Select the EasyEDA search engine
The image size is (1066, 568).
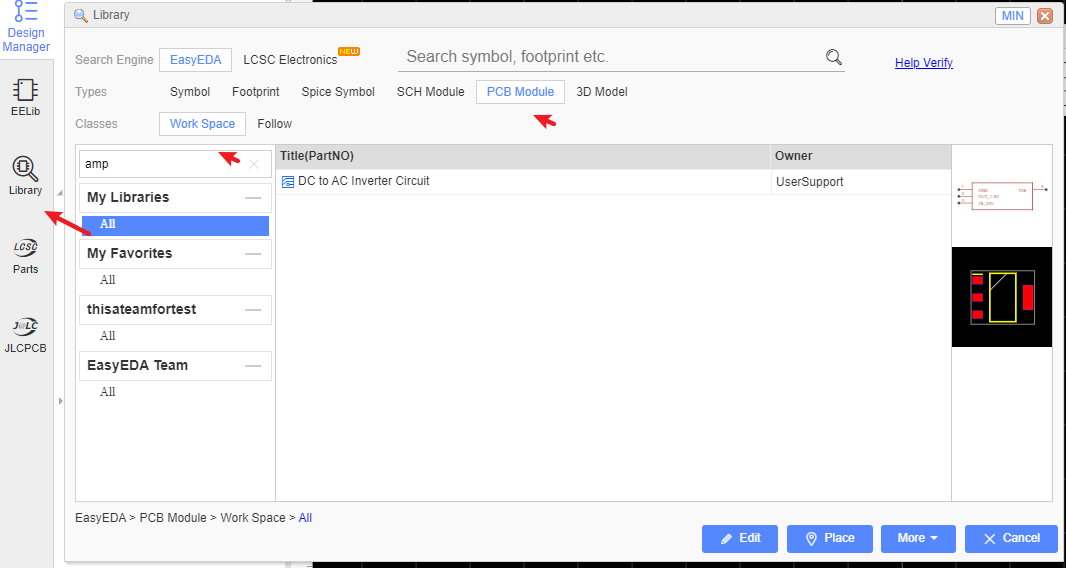point(195,60)
